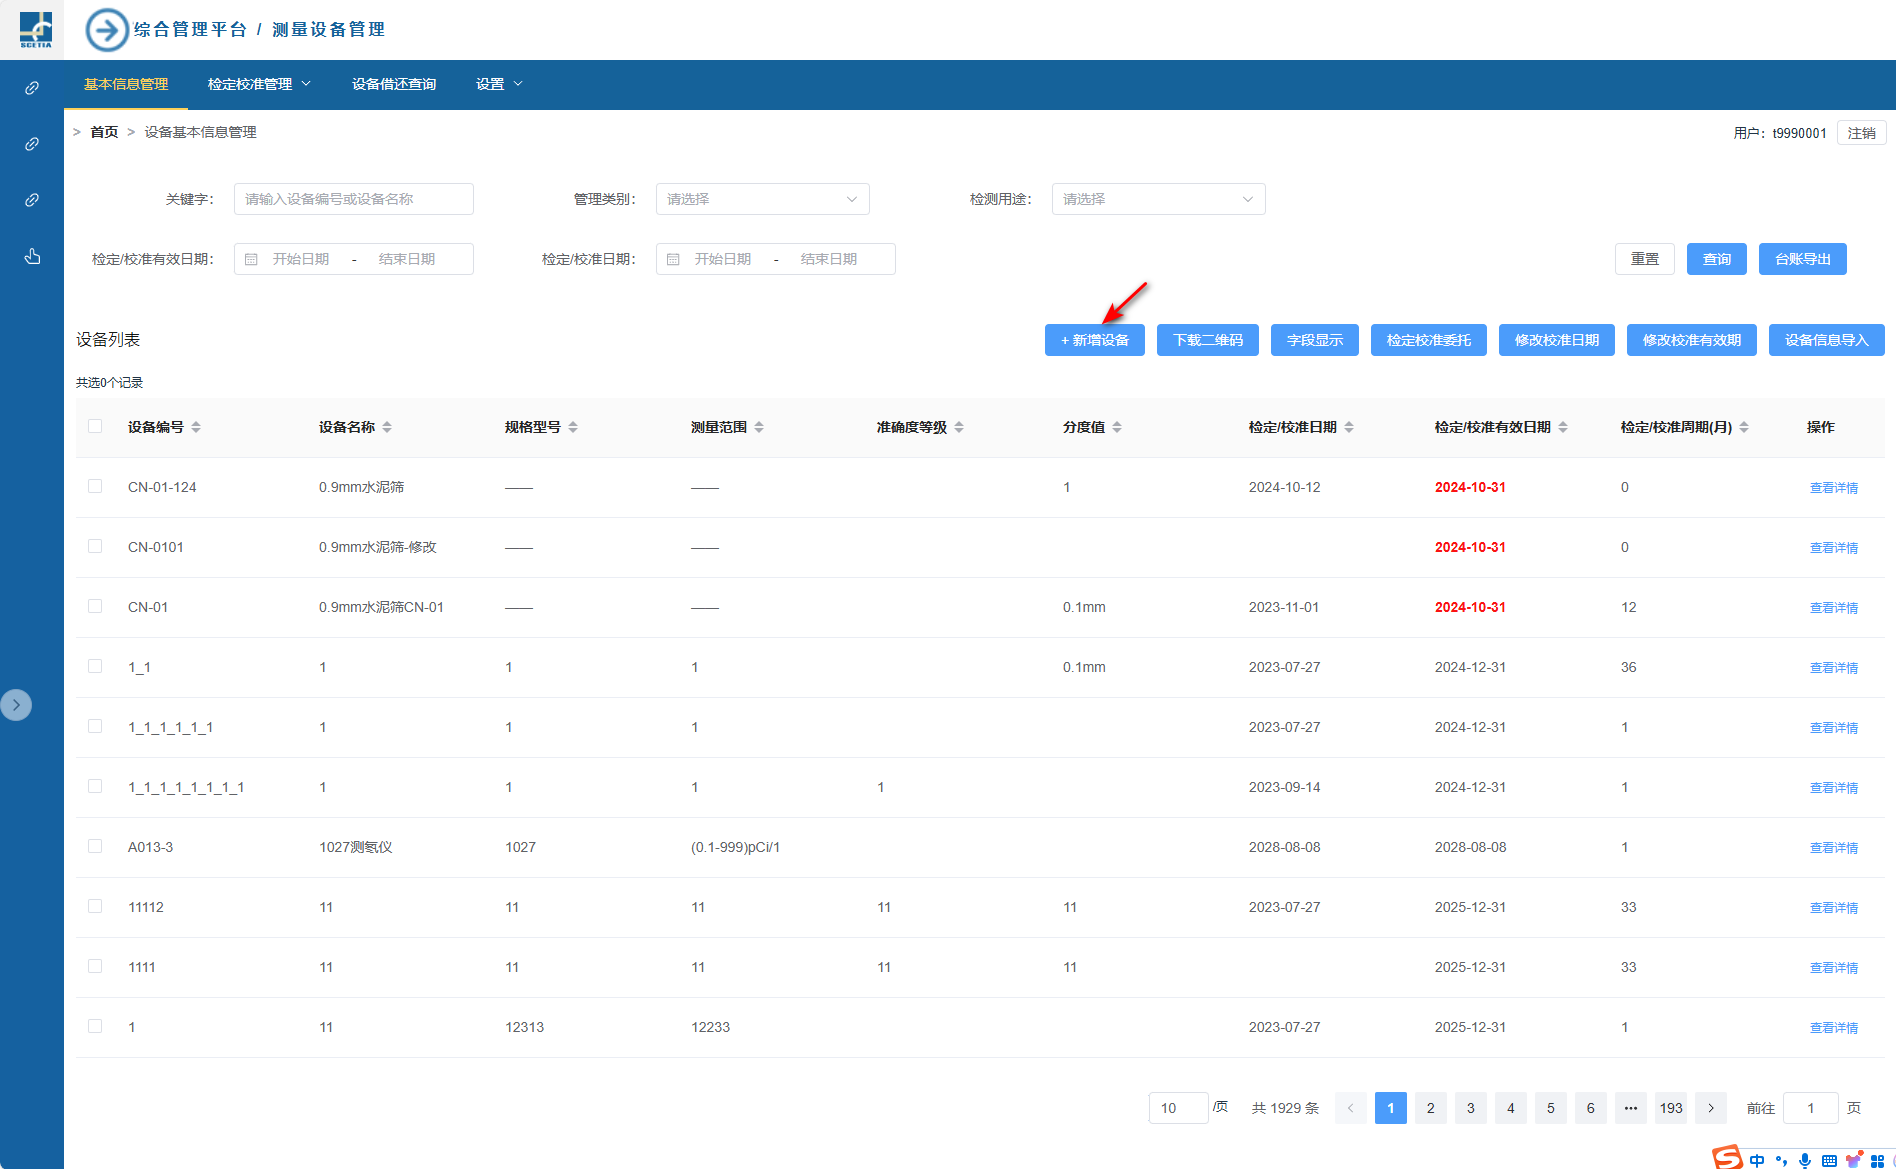Sort by 检定/校准日期 column sort icon
Screen dimensions: 1896x1169
click(1349, 427)
